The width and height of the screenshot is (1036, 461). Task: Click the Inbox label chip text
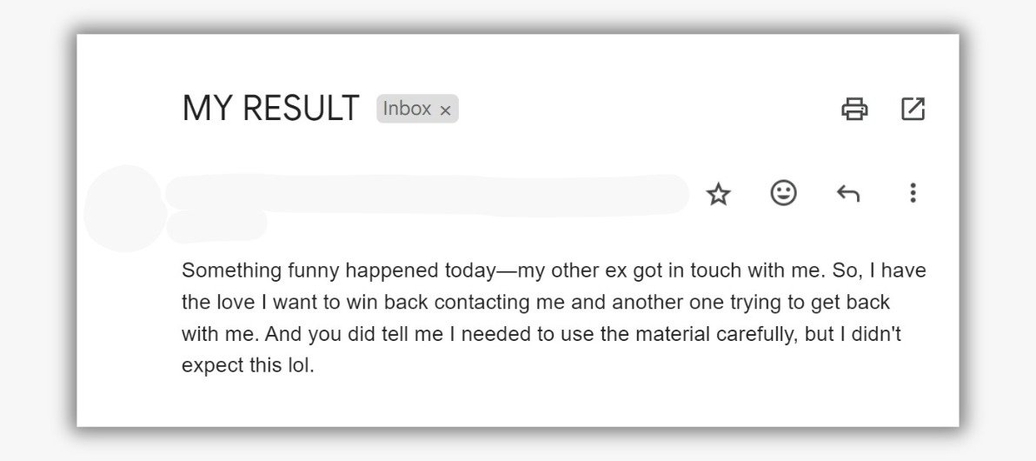[407, 108]
